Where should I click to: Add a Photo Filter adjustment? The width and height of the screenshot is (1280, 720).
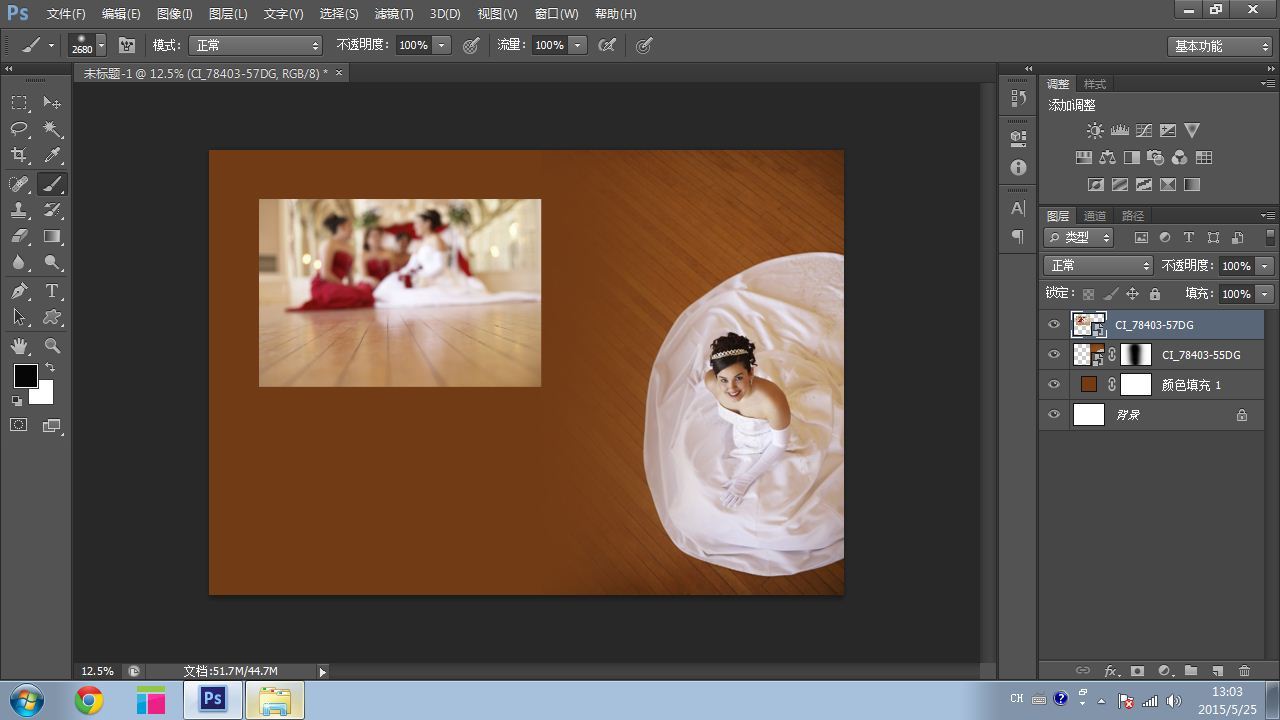click(x=1155, y=157)
